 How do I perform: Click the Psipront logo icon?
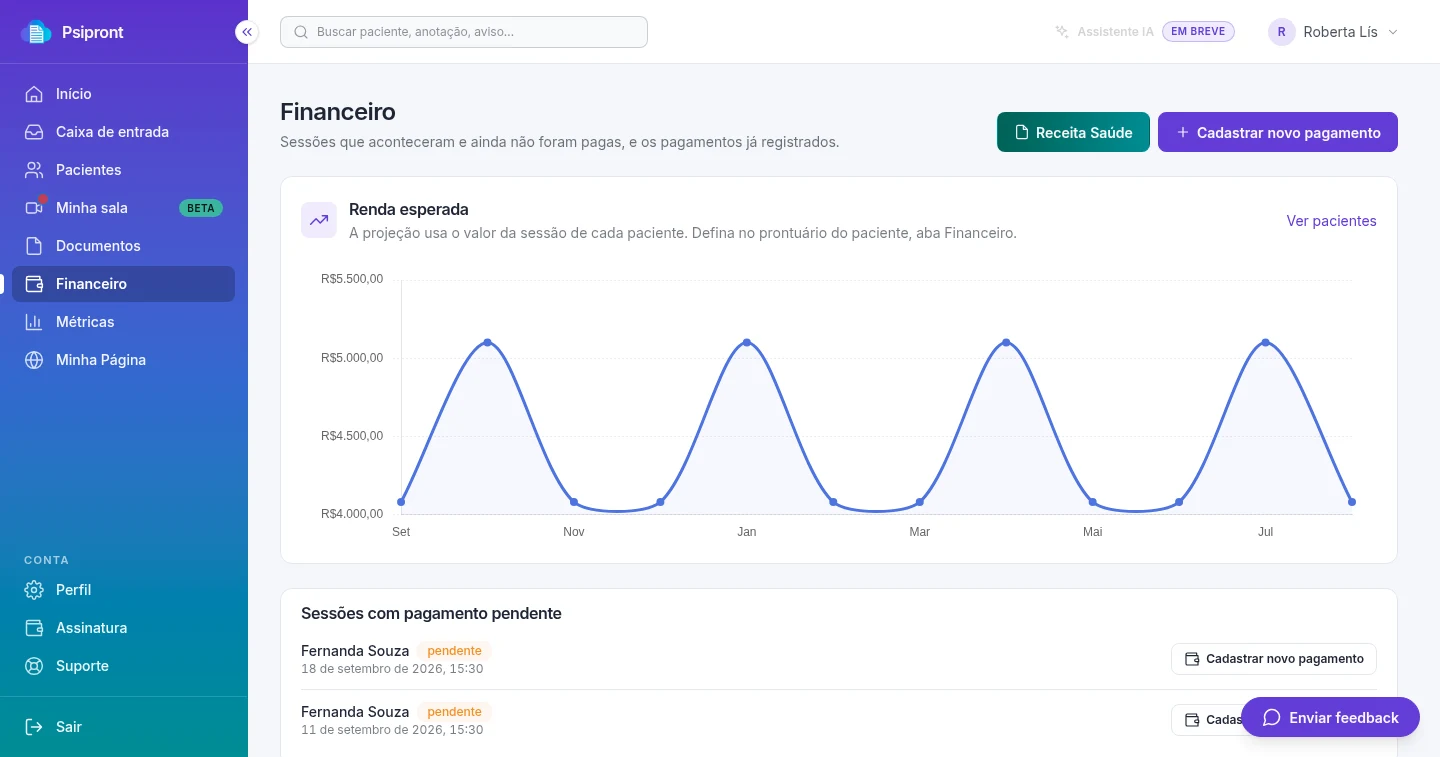[x=36, y=32]
